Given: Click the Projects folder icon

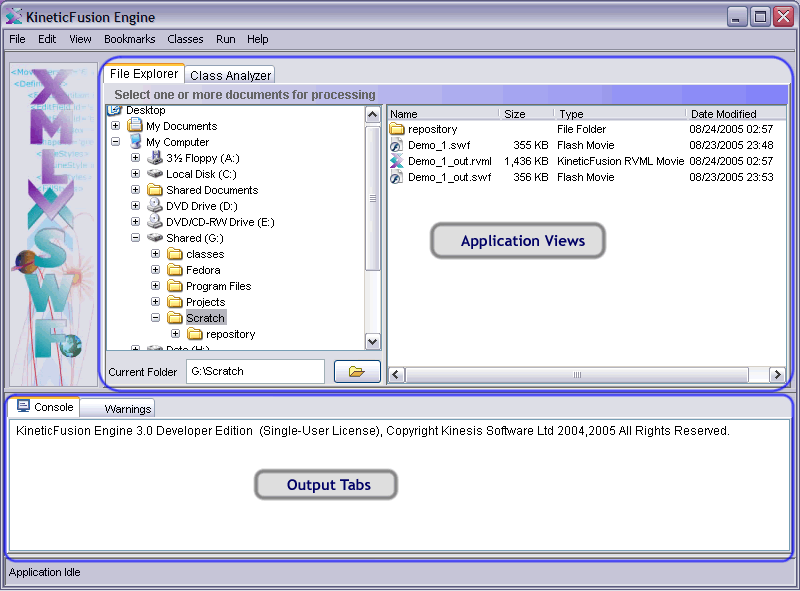Looking at the screenshot, I should point(175,302).
